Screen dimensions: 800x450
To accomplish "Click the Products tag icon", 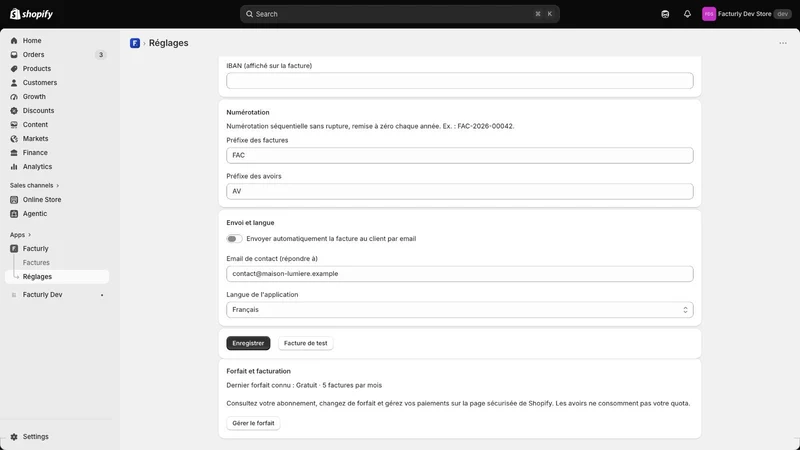I will tap(14, 68).
